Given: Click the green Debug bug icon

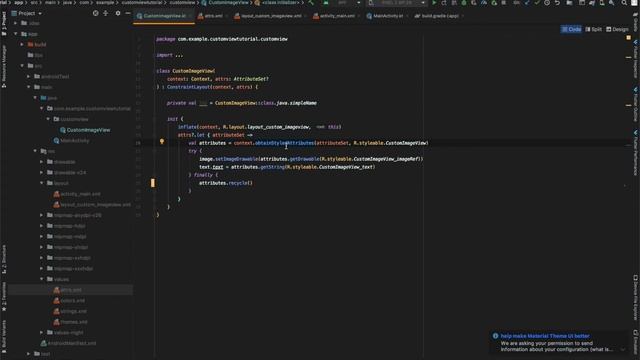Looking at the screenshot, I should coord(464,3).
